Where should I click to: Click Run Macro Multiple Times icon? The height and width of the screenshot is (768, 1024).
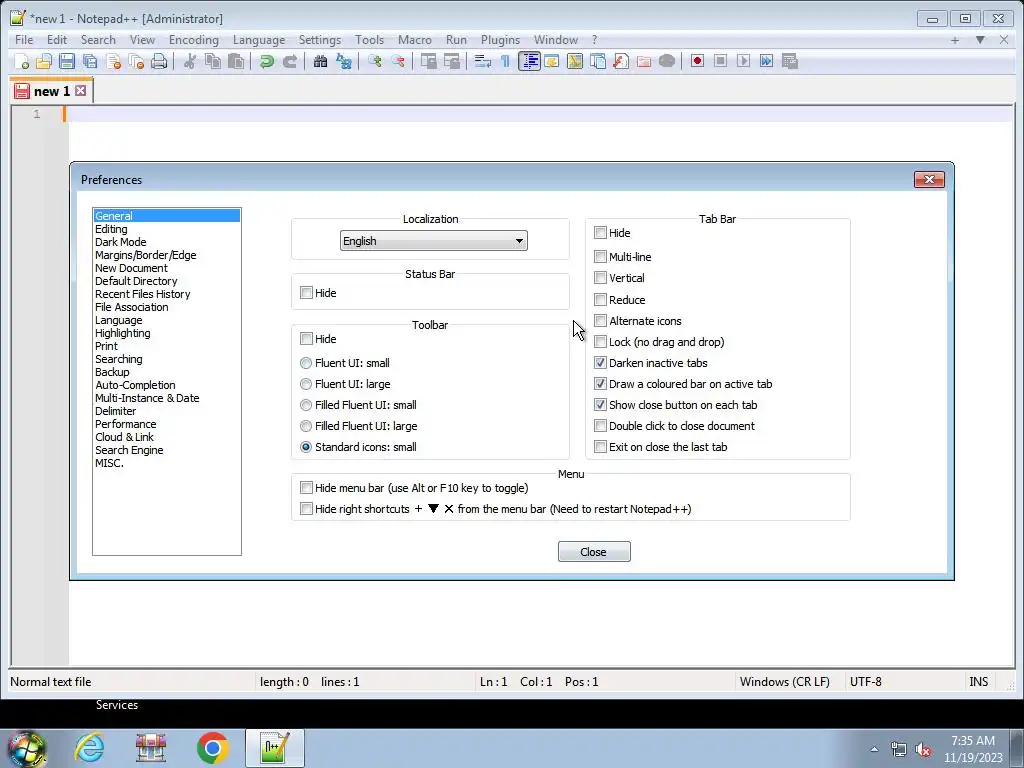click(x=766, y=61)
